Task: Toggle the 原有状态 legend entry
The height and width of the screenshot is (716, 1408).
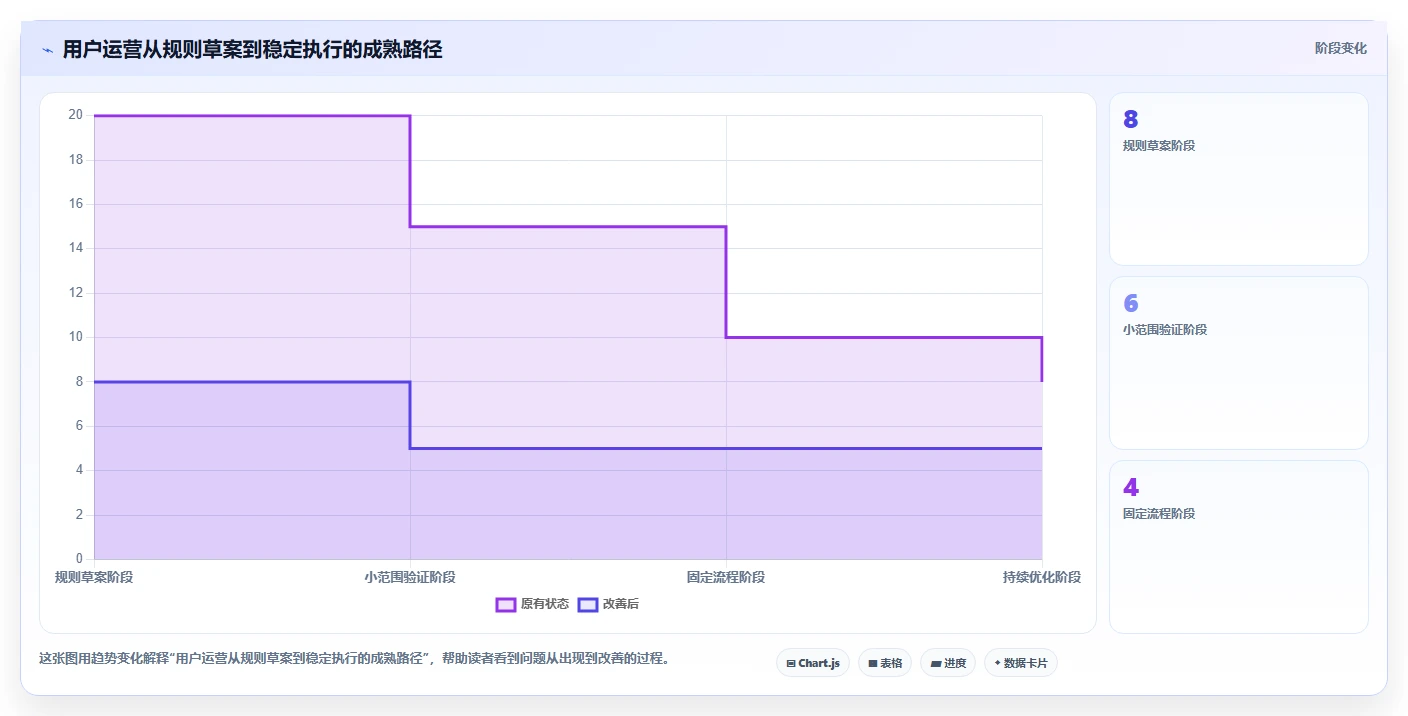Action: (533, 604)
